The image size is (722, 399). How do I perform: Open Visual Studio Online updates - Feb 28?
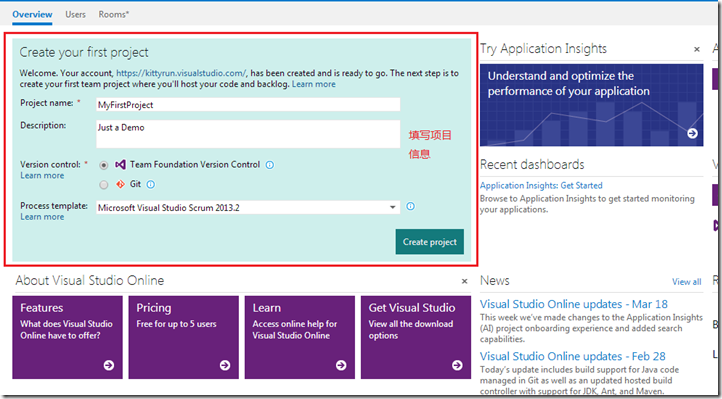pos(572,356)
